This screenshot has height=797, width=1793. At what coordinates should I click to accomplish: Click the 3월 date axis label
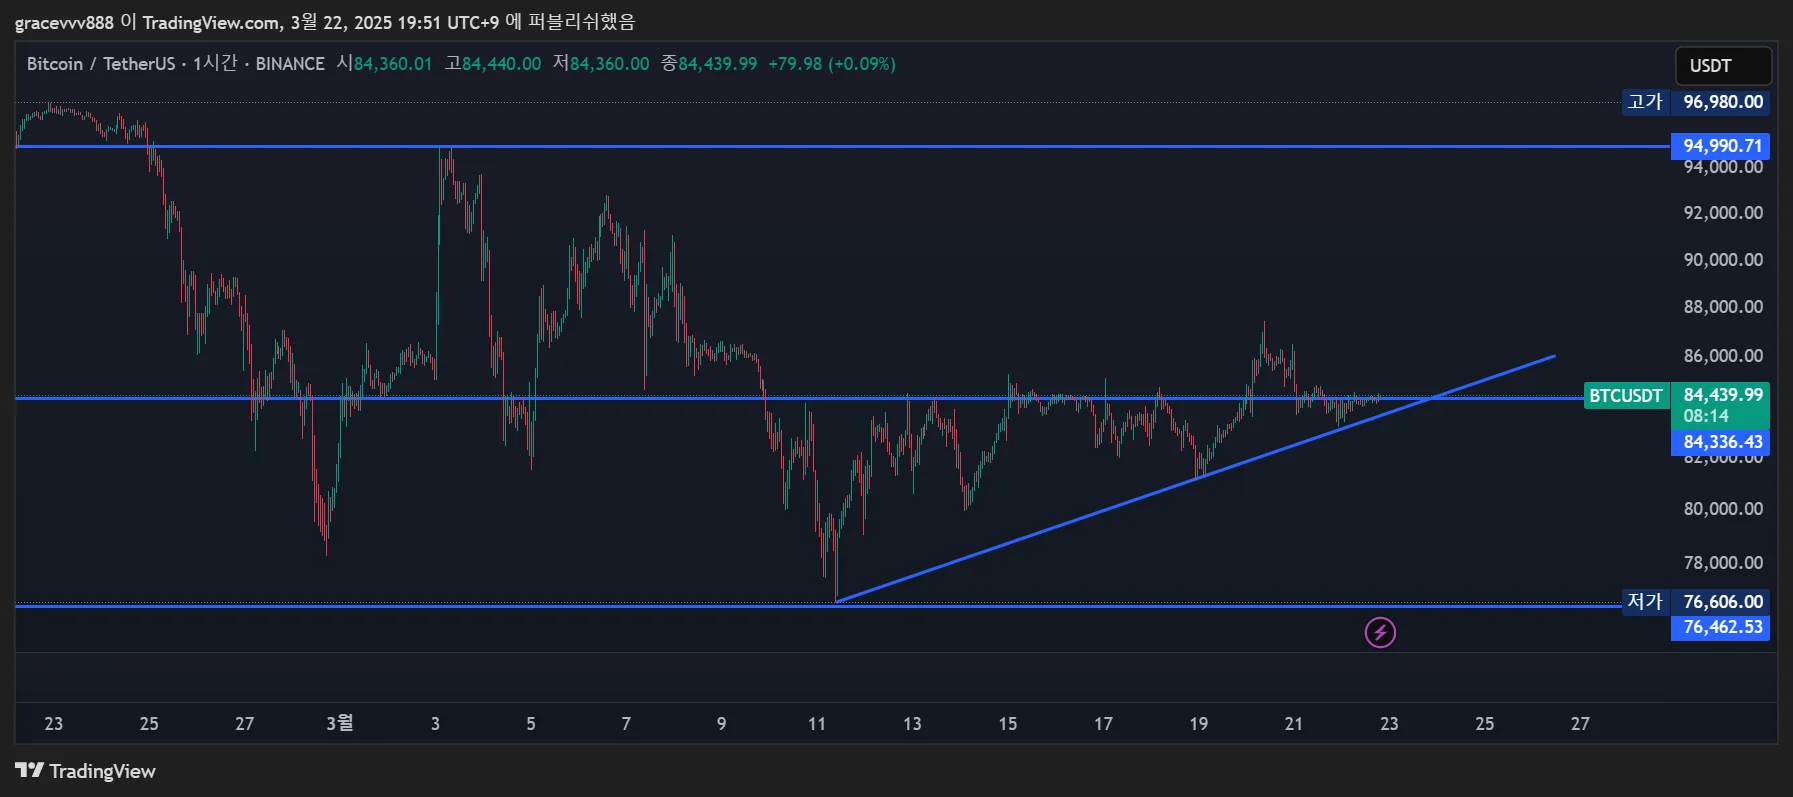[x=340, y=723]
